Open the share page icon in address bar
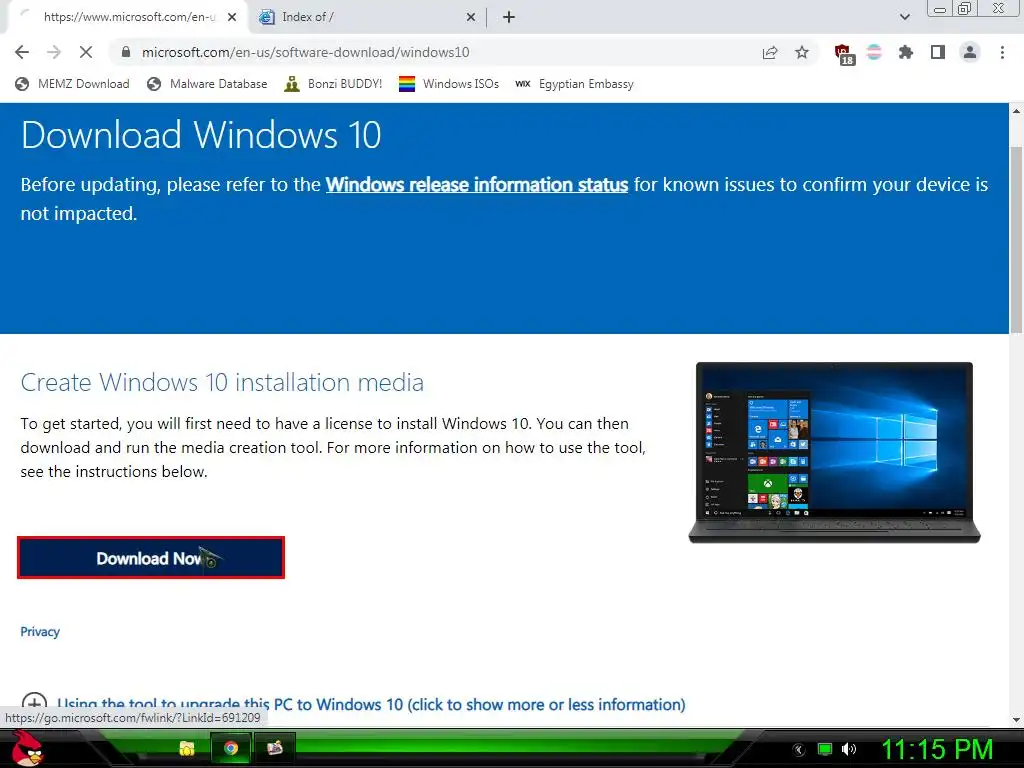 click(x=770, y=53)
